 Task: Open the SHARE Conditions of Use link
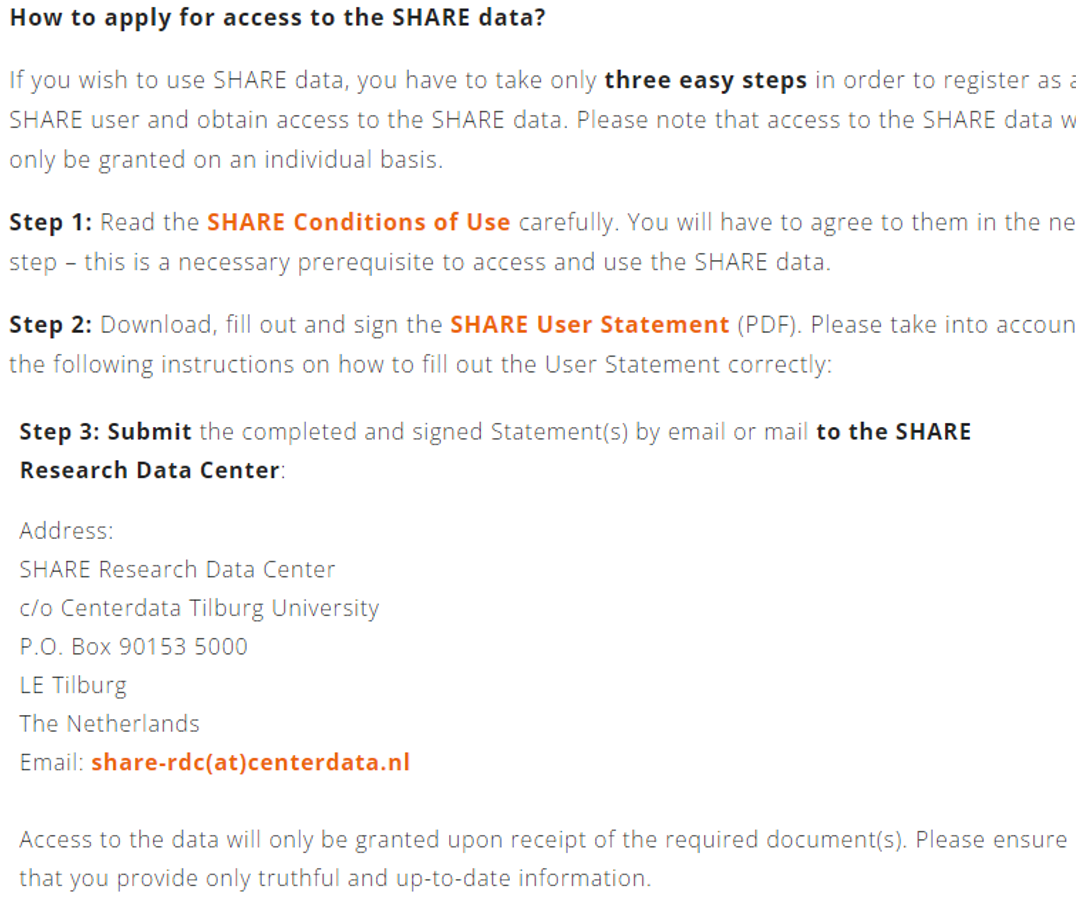coord(358,222)
